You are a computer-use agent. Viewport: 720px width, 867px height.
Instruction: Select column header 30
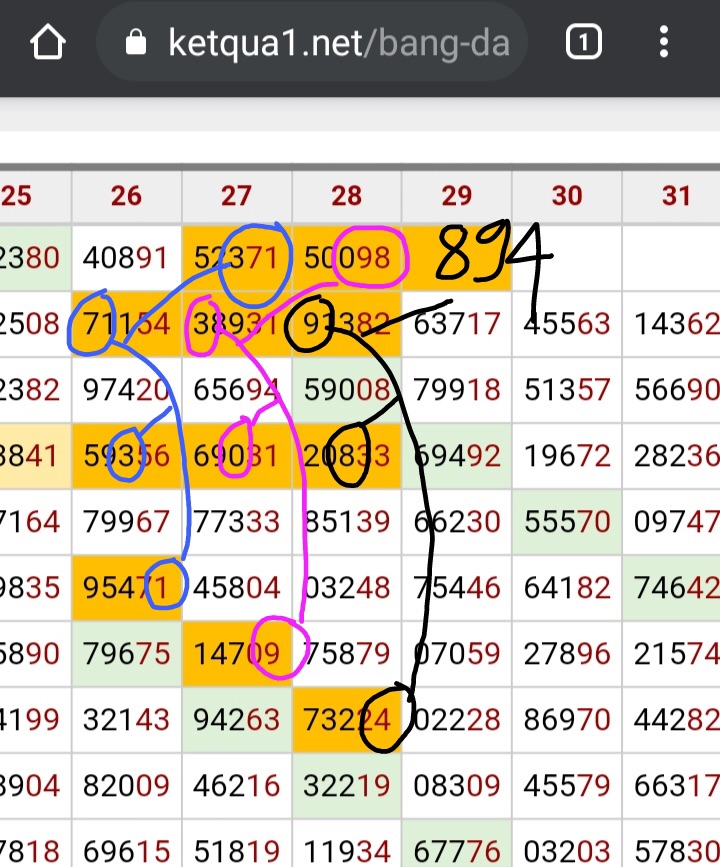(x=566, y=195)
